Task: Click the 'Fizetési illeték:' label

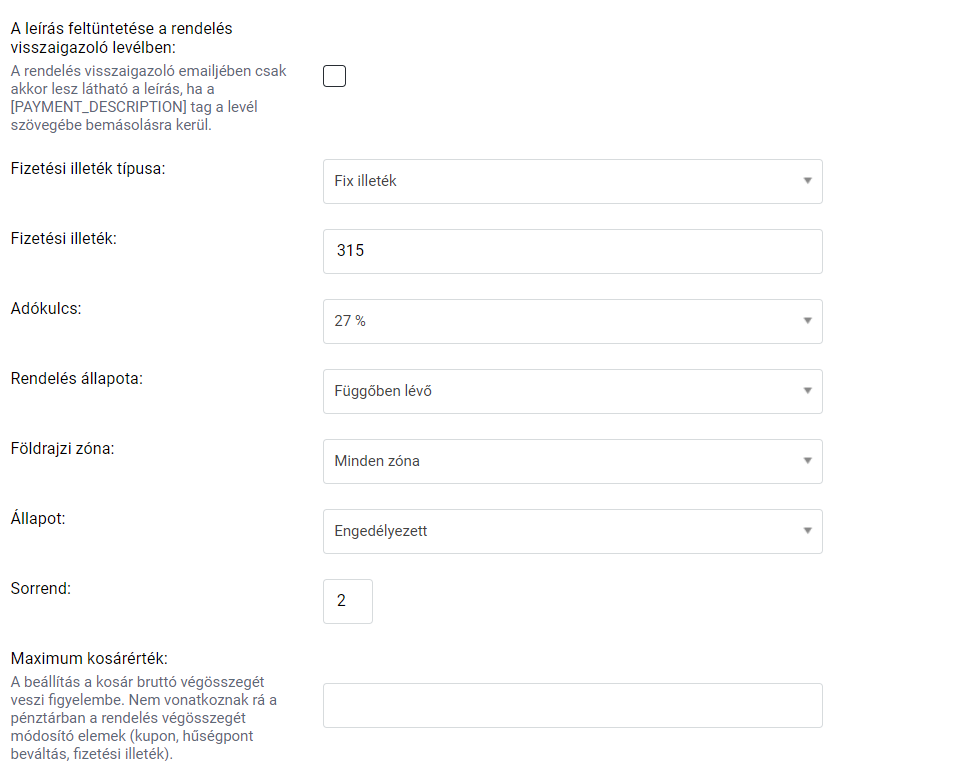Action: click(x=64, y=238)
